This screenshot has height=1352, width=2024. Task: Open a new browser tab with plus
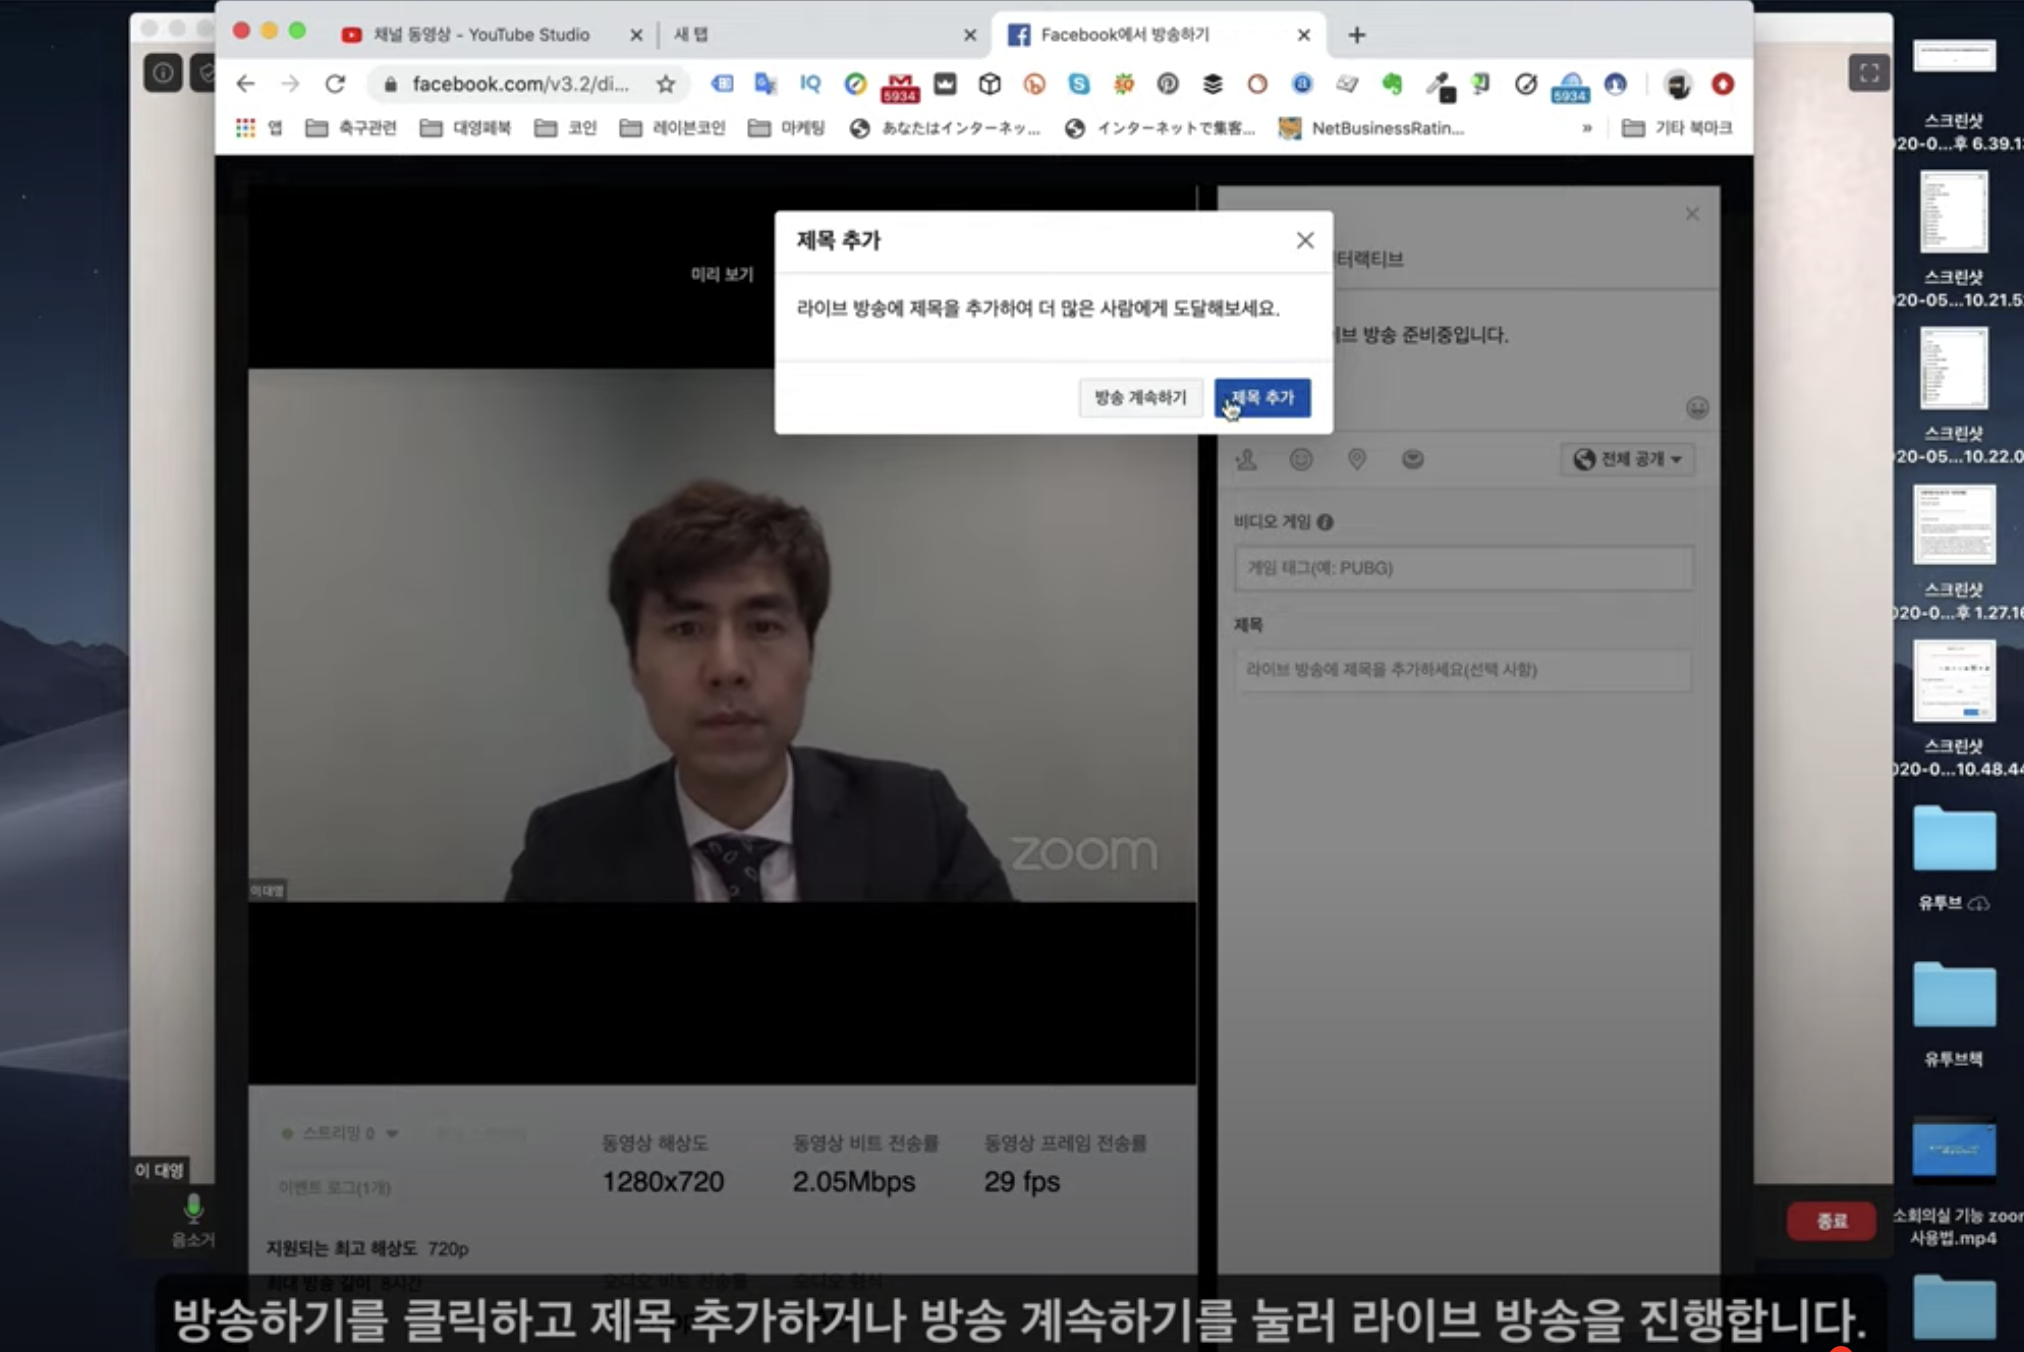(x=1356, y=36)
